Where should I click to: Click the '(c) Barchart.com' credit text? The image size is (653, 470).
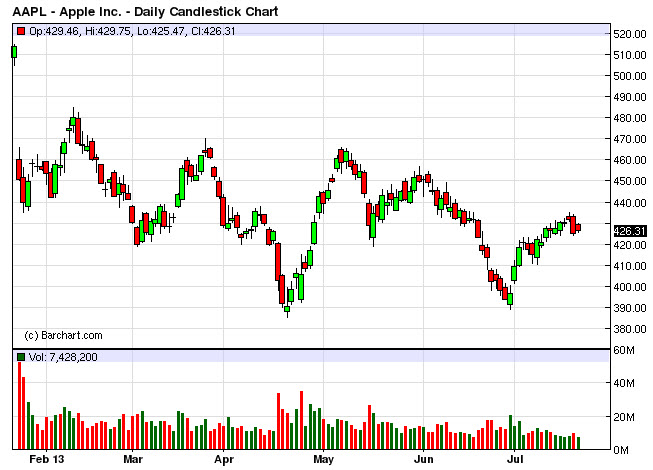pos(63,335)
